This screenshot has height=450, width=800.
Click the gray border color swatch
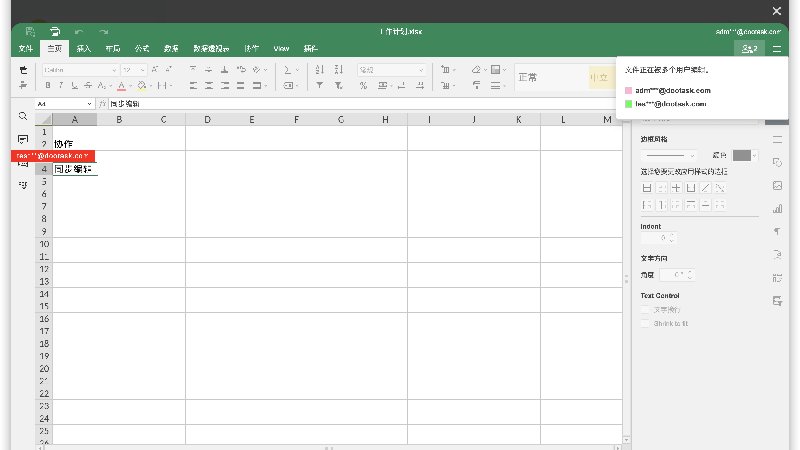(x=741, y=155)
